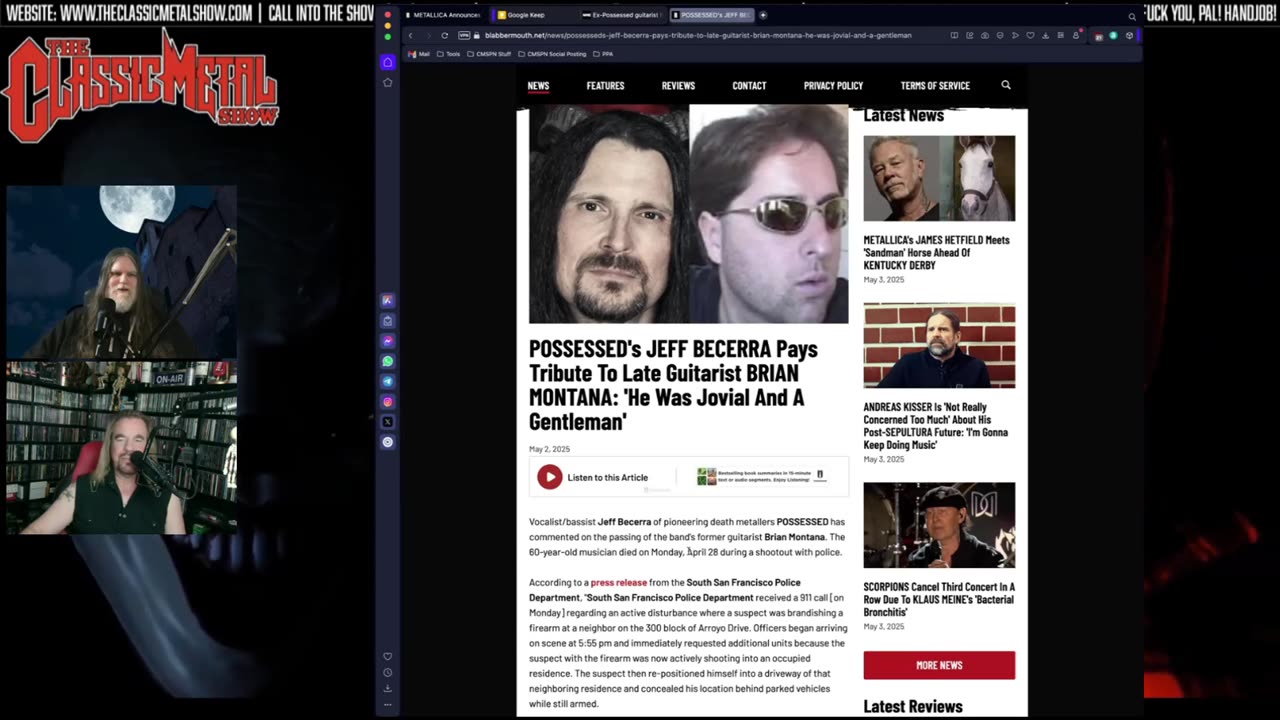This screenshot has height=720, width=1280.
Task: Open the Mail bookmark
Action: tap(420, 54)
